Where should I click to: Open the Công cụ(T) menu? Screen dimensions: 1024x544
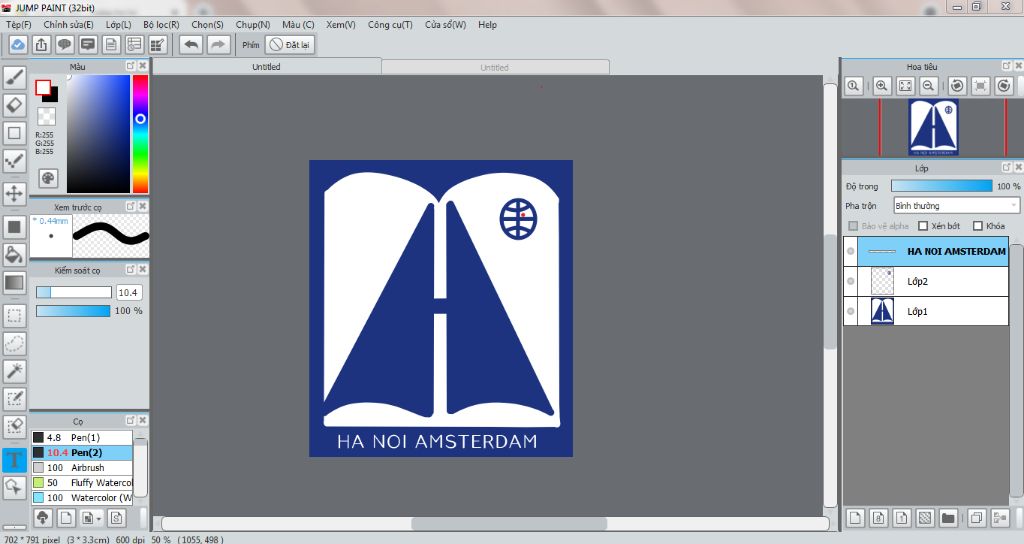pos(390,24)
